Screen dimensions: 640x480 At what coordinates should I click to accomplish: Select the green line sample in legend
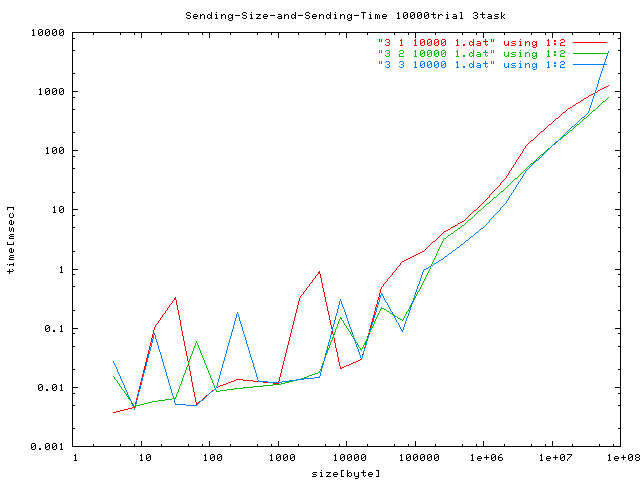pyautogui.click(x=591, y=53)
